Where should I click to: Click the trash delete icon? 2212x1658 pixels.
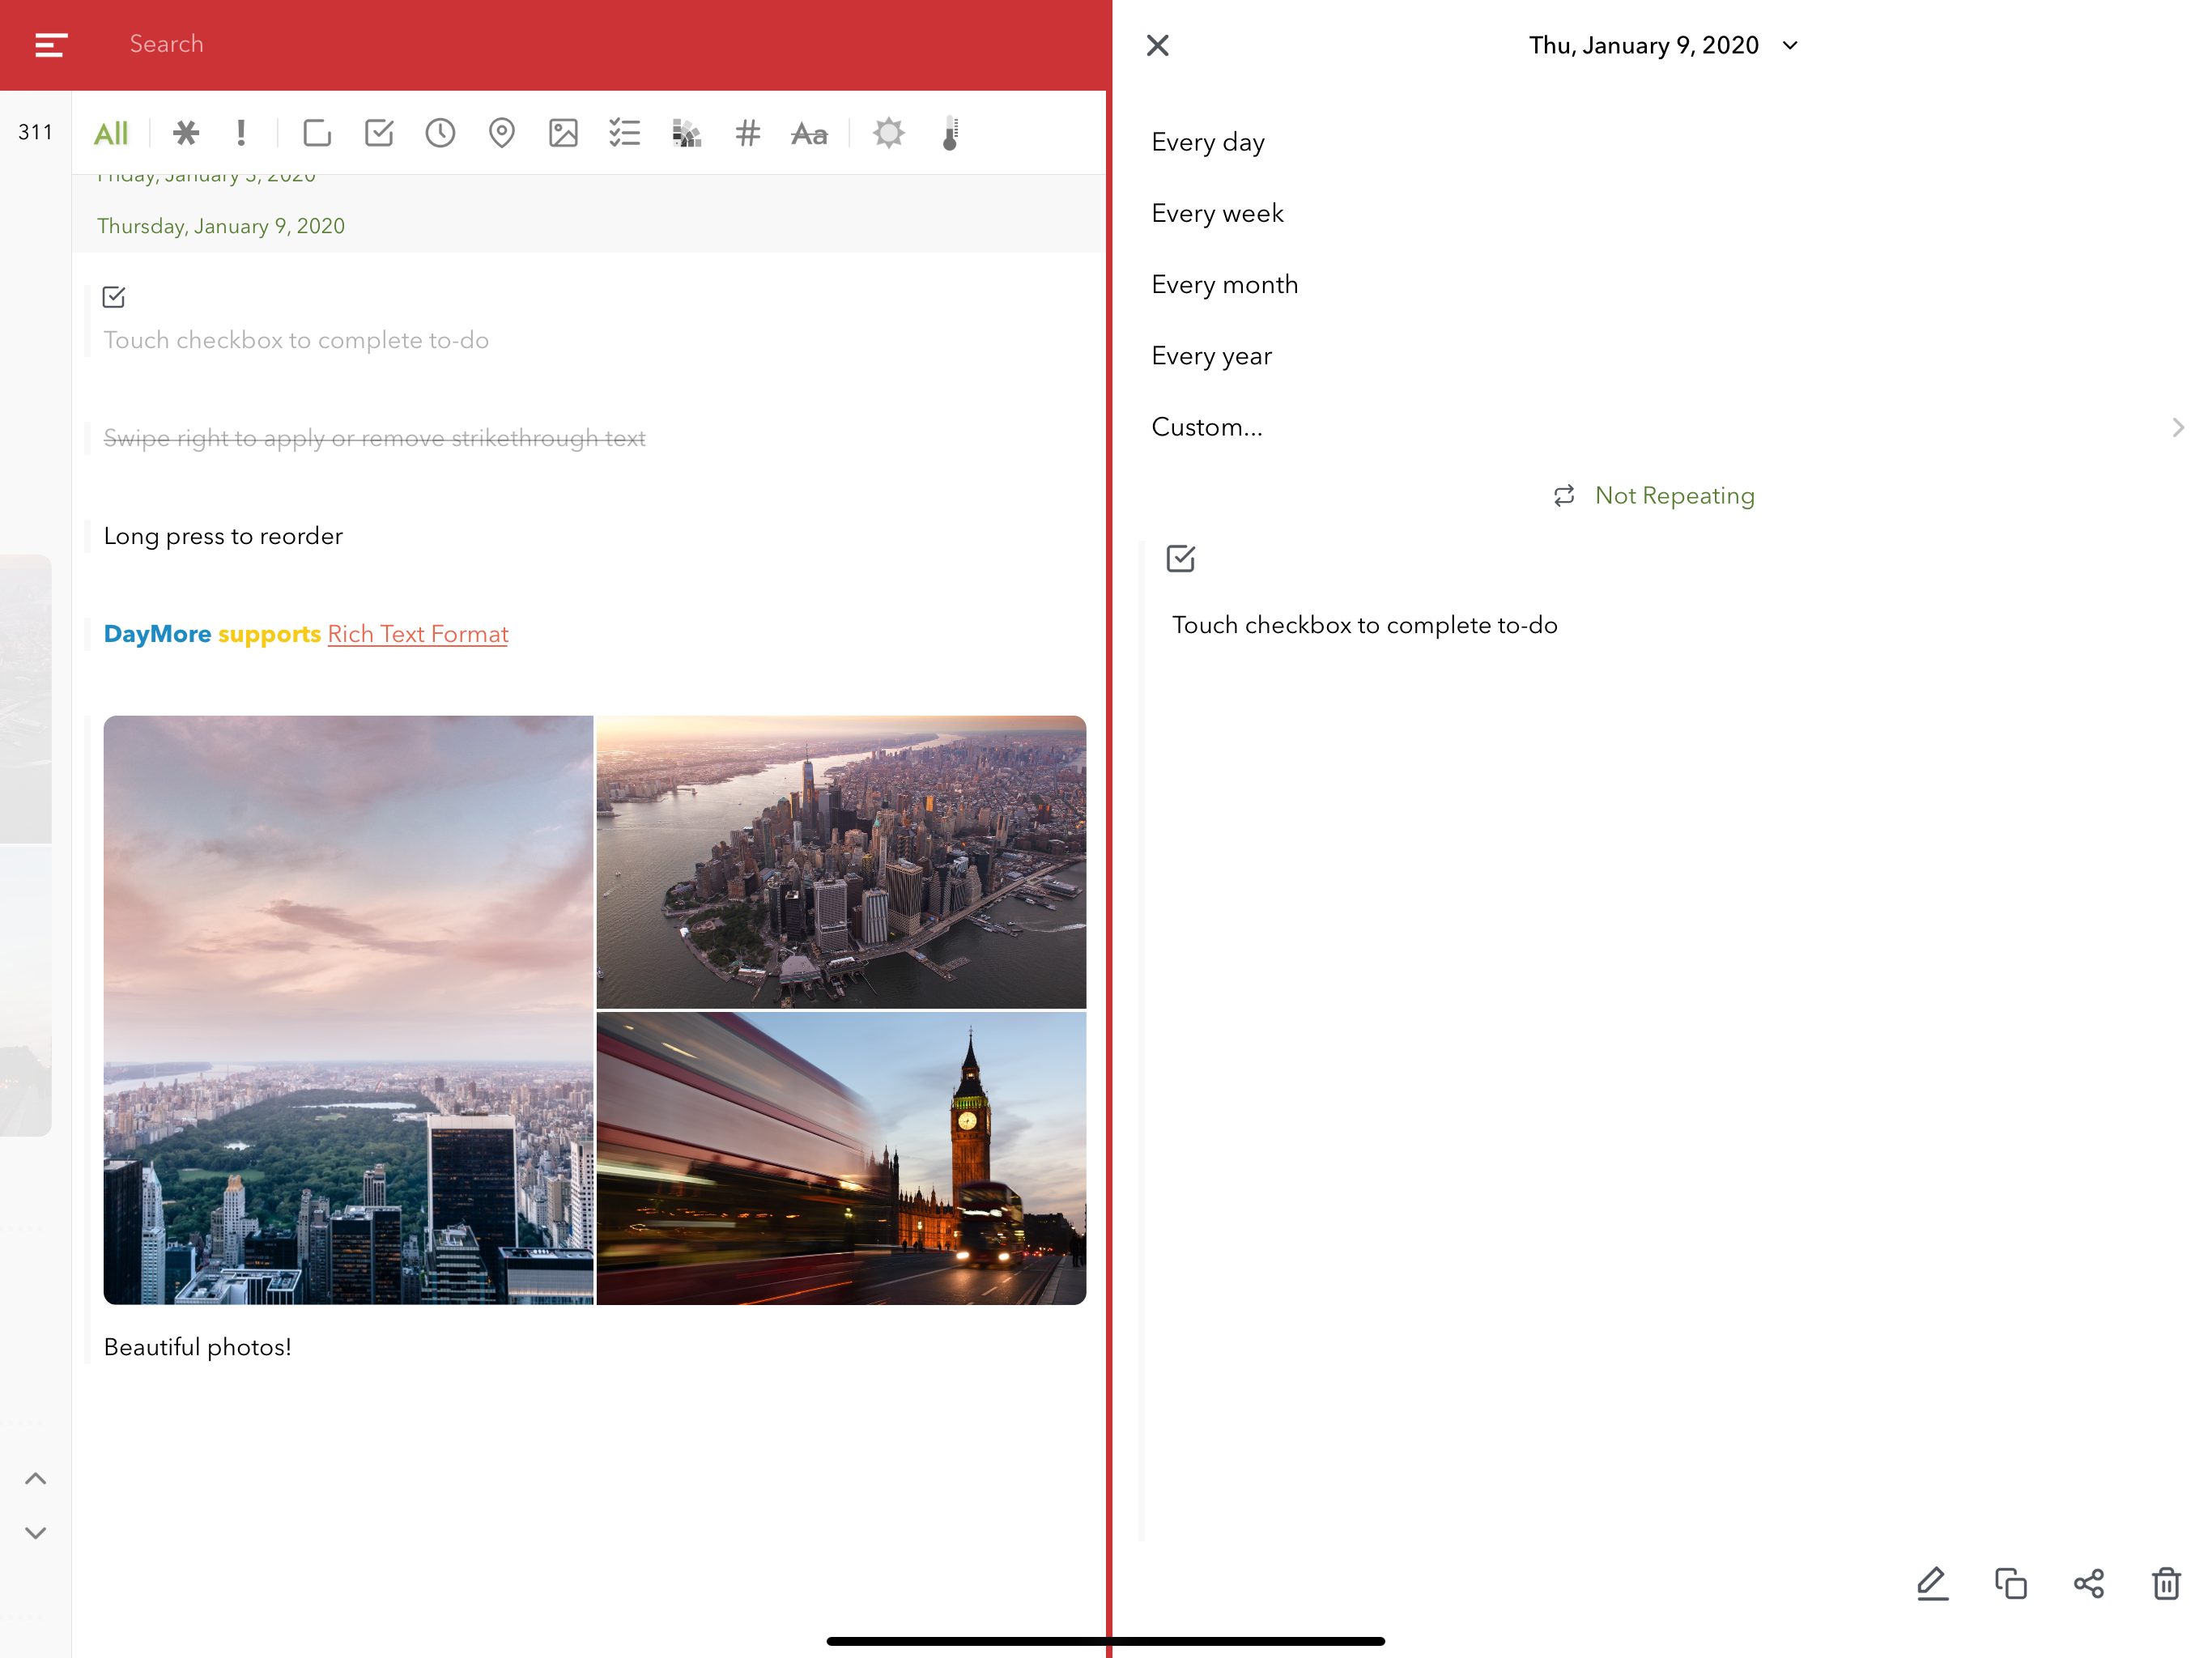[x=2166, y=1583]
